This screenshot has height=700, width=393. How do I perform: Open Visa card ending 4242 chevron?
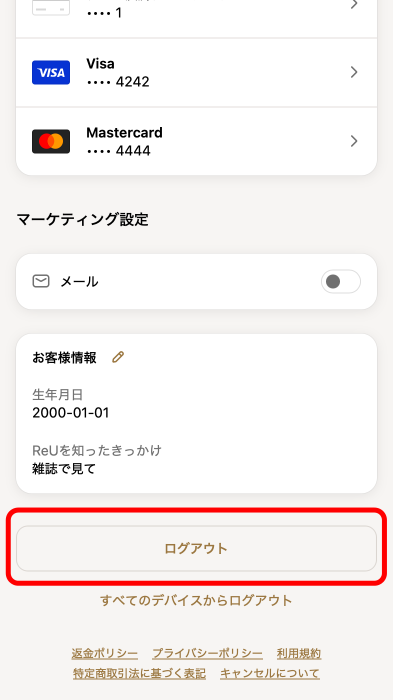point(354,72)
